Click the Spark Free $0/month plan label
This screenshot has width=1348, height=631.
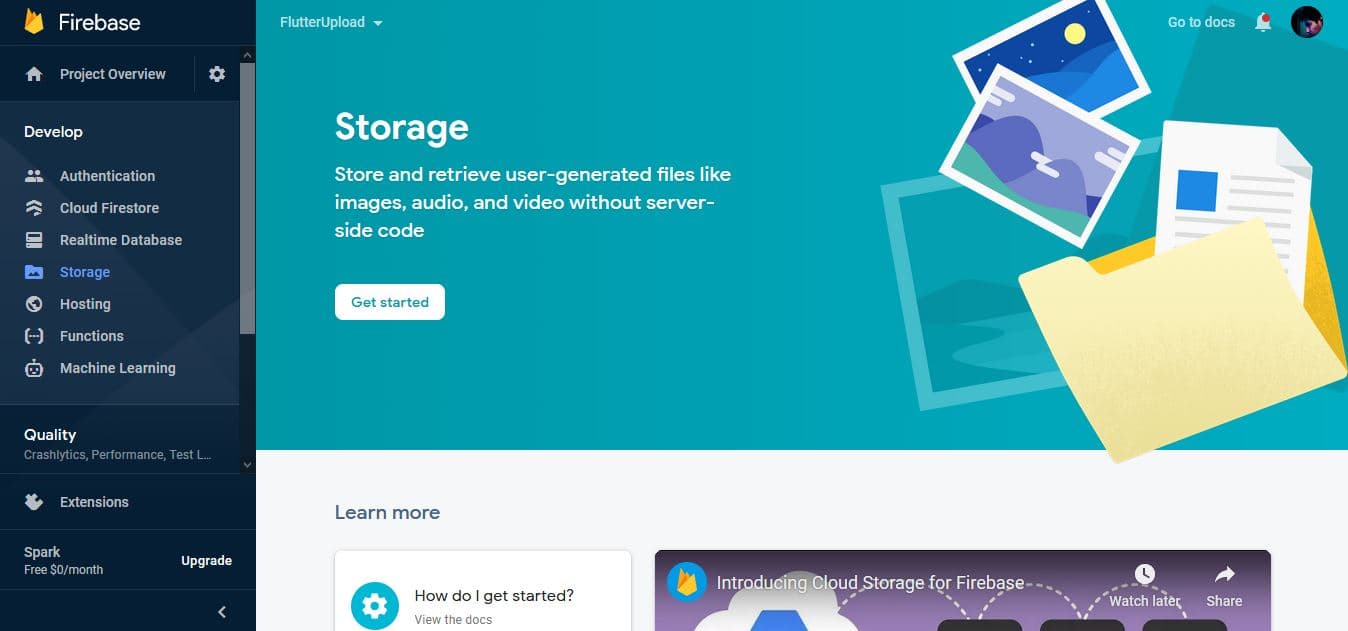click(x=64, y=560)
